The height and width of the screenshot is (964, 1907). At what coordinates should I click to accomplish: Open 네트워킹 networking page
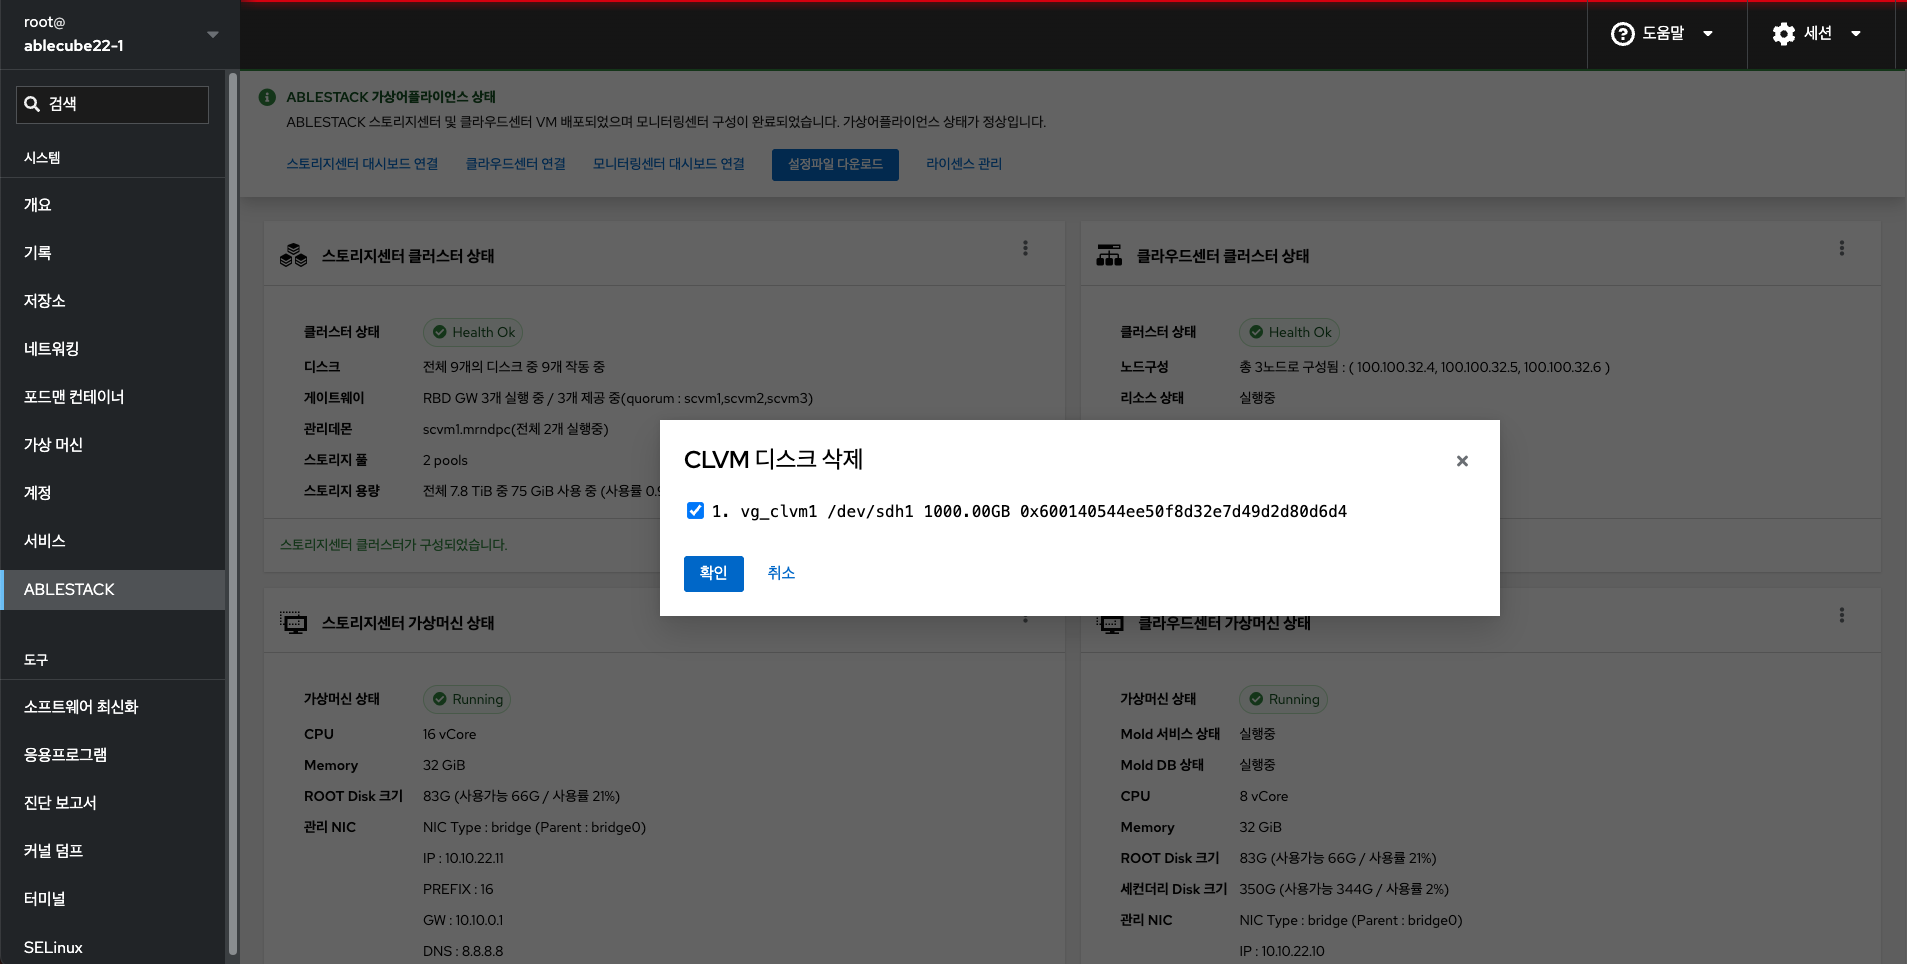tap(112, 349)
